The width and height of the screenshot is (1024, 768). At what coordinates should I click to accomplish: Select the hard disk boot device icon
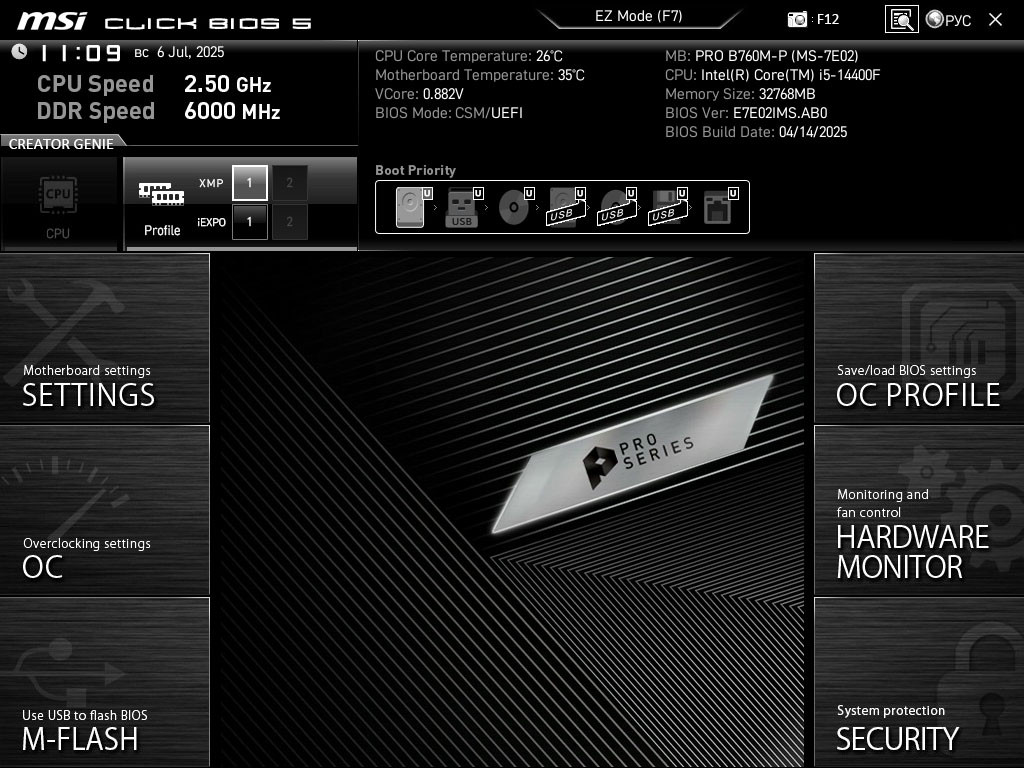pos(413,207)
